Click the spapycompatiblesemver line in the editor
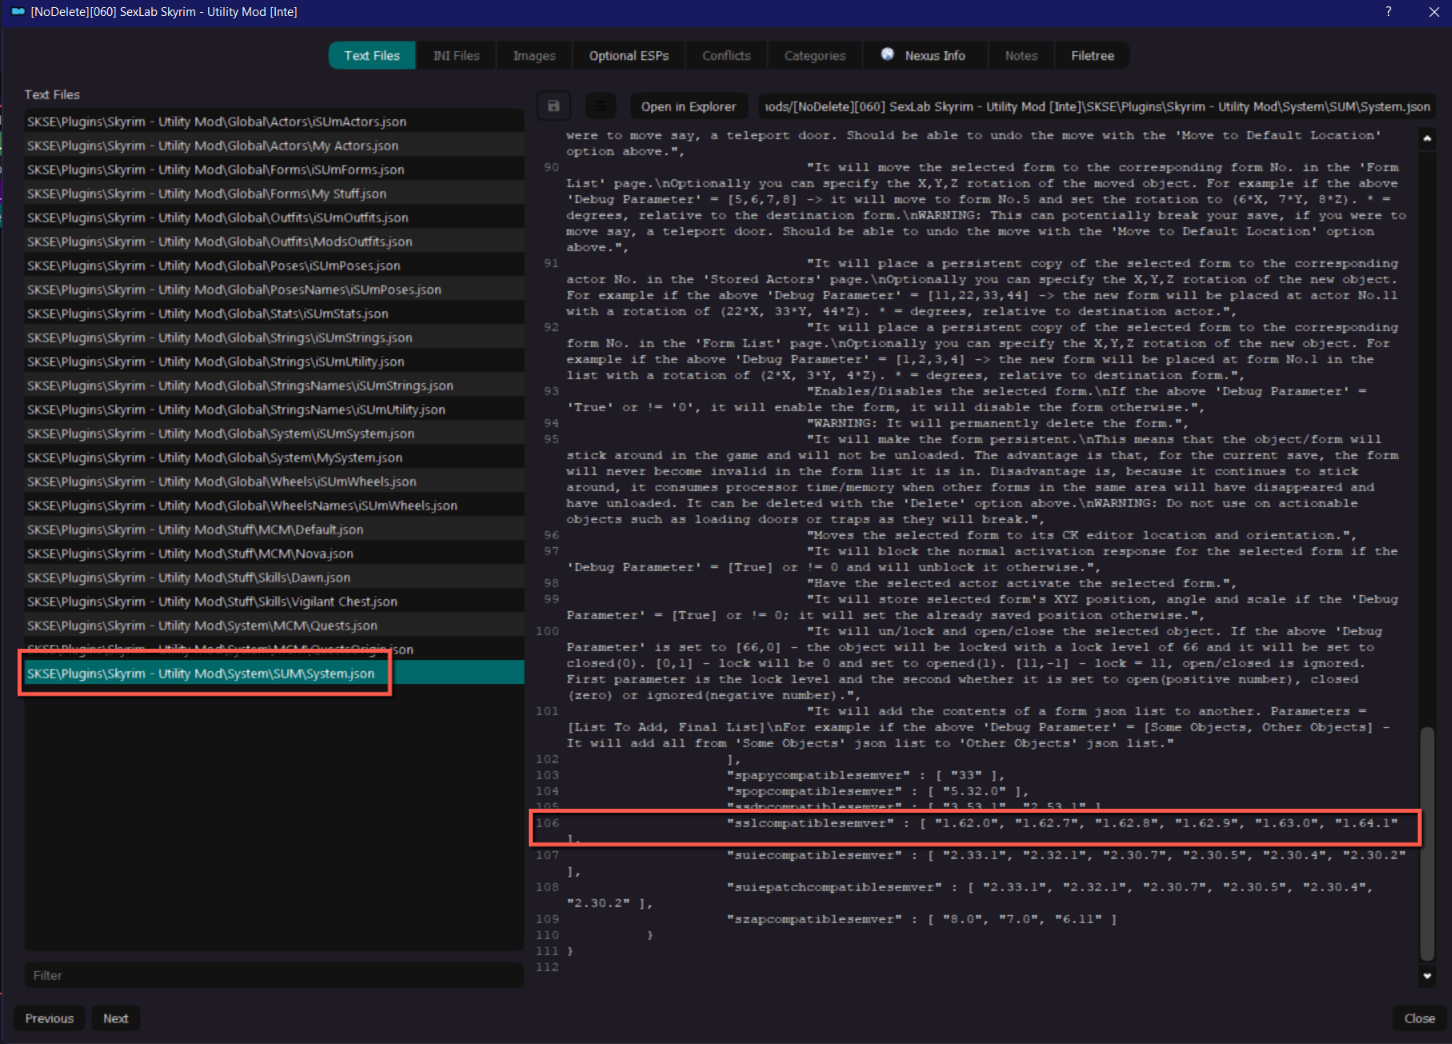 (x=866, y=775)
